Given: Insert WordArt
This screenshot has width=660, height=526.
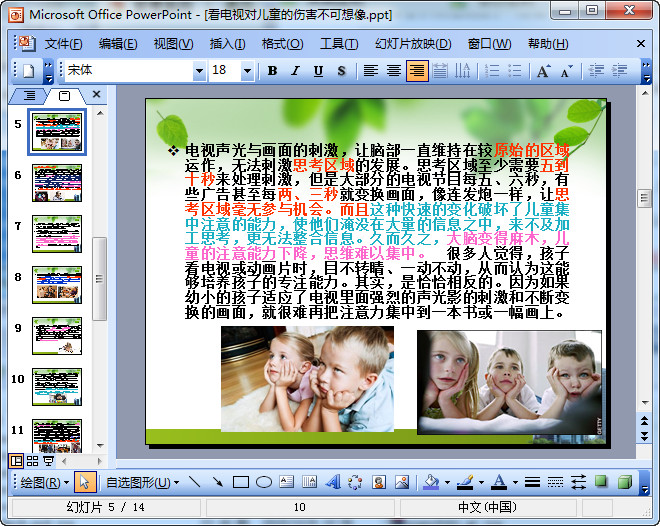Looking at the screenshot, I should pyautogui.click(x=333, y=482).
